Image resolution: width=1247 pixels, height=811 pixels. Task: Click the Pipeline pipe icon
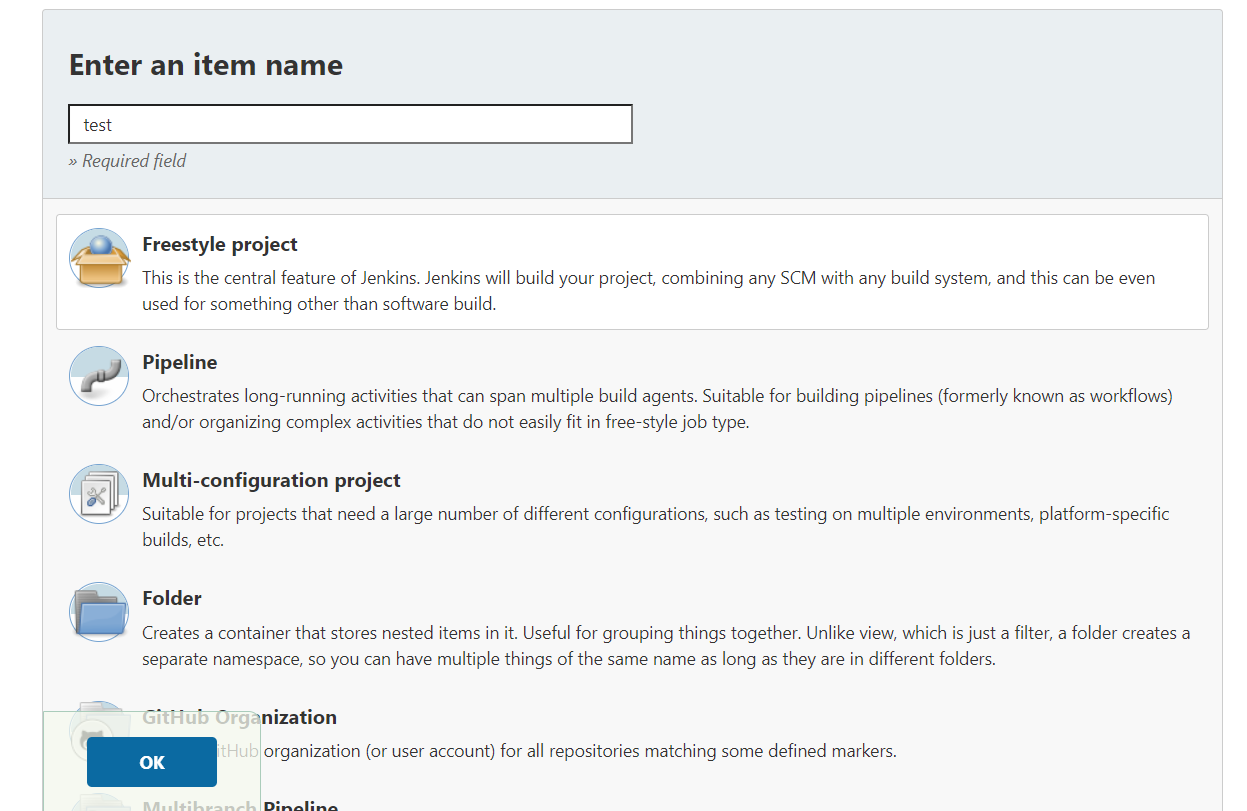(x=99, y=376)
